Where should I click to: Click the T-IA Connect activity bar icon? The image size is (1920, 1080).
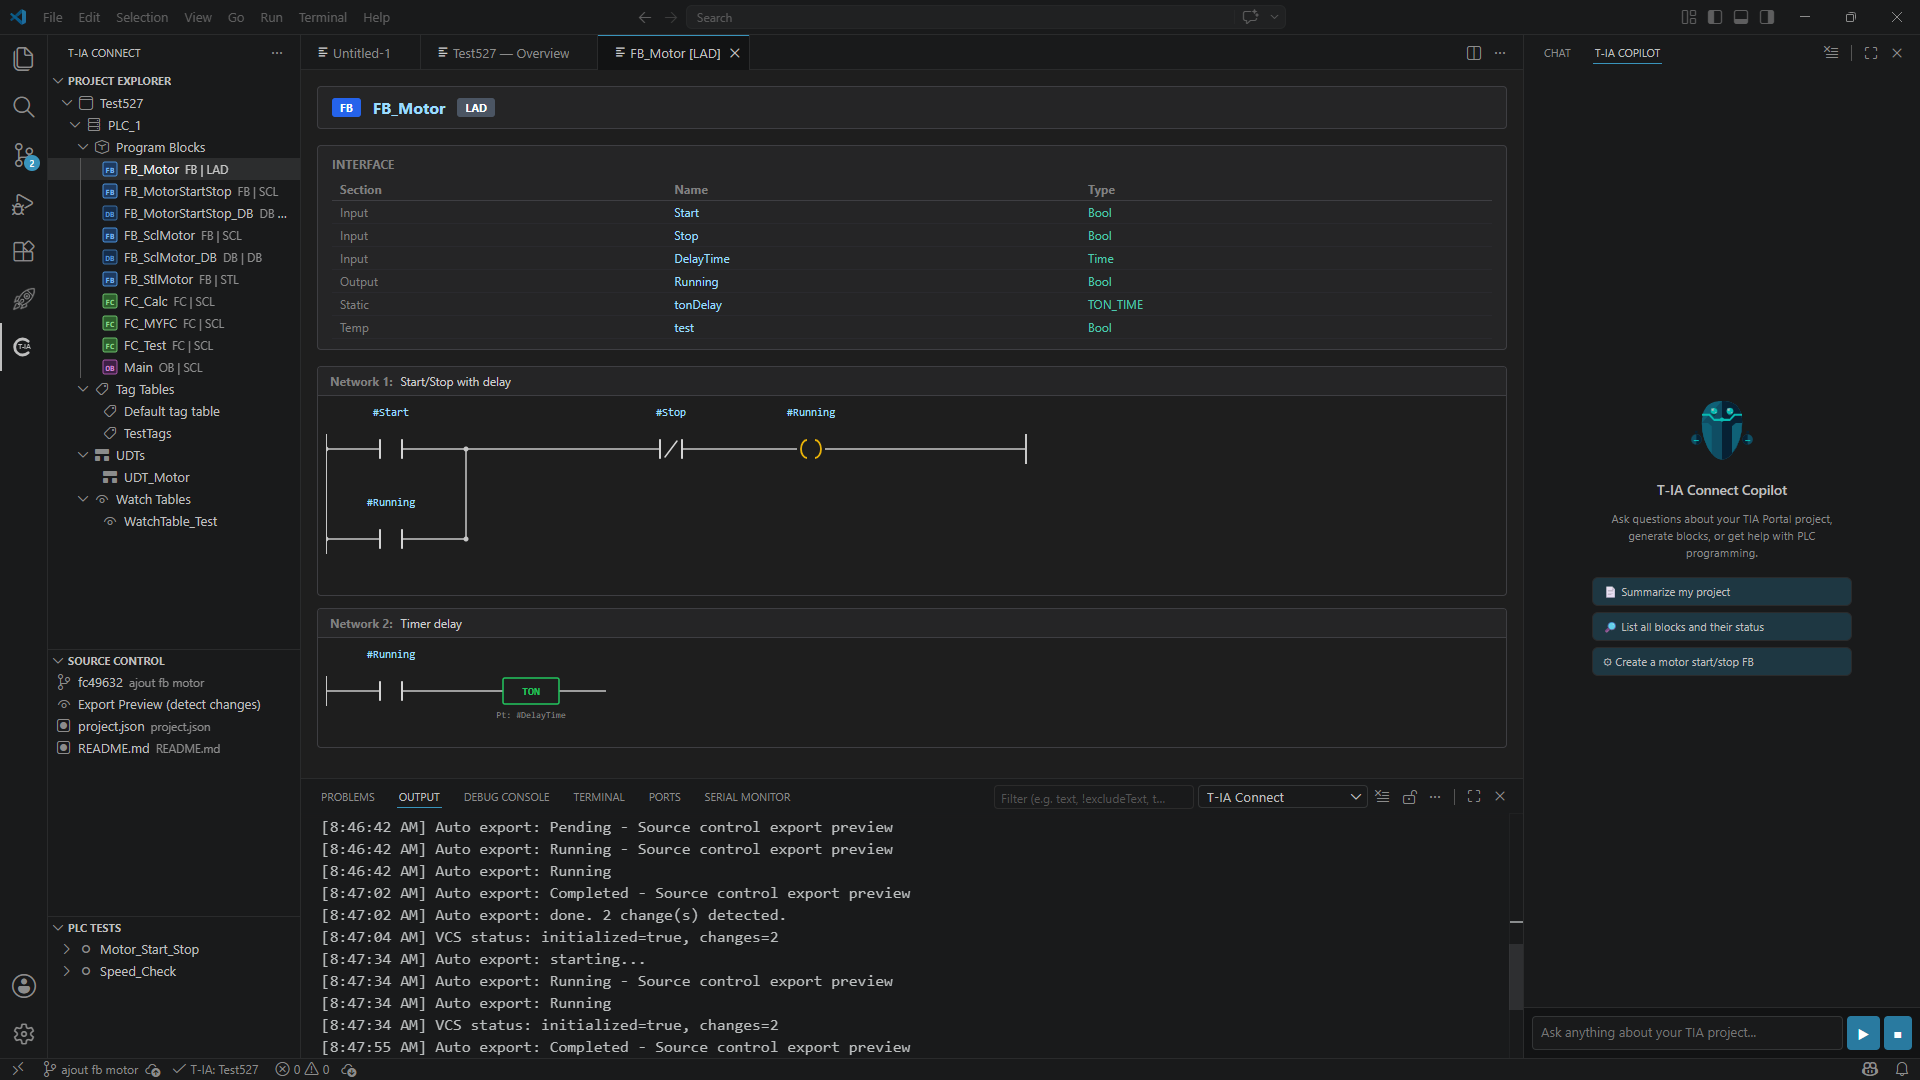click(24, 347)
